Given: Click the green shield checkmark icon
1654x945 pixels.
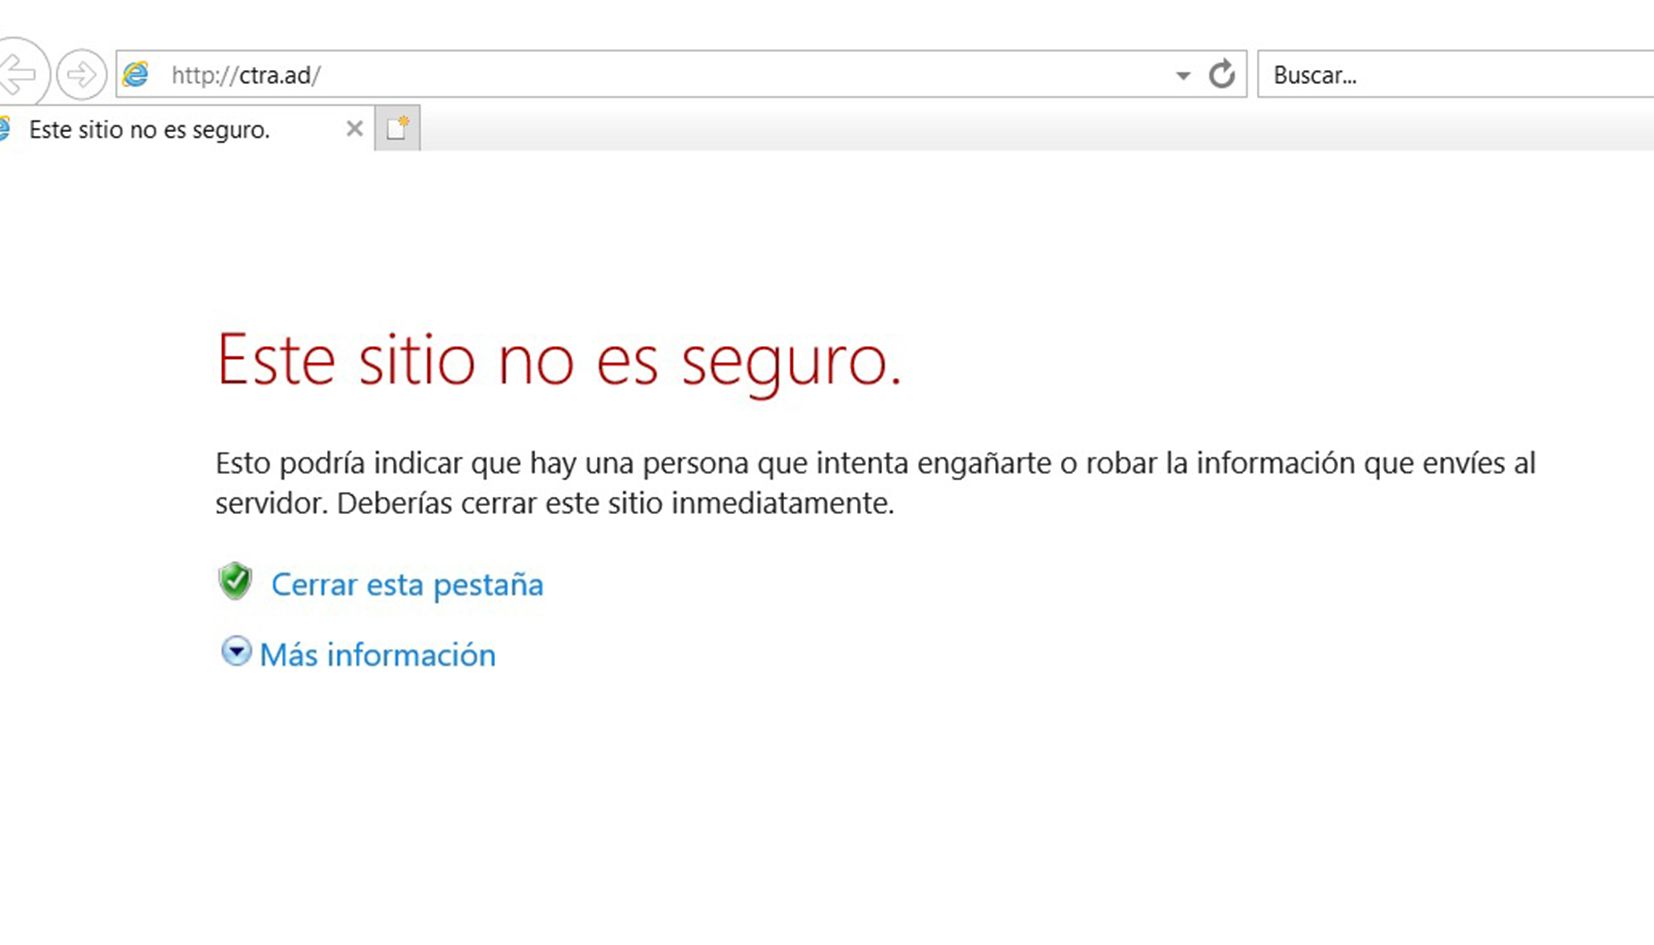Looking at the screenshot, I should [x=235, y=581].
